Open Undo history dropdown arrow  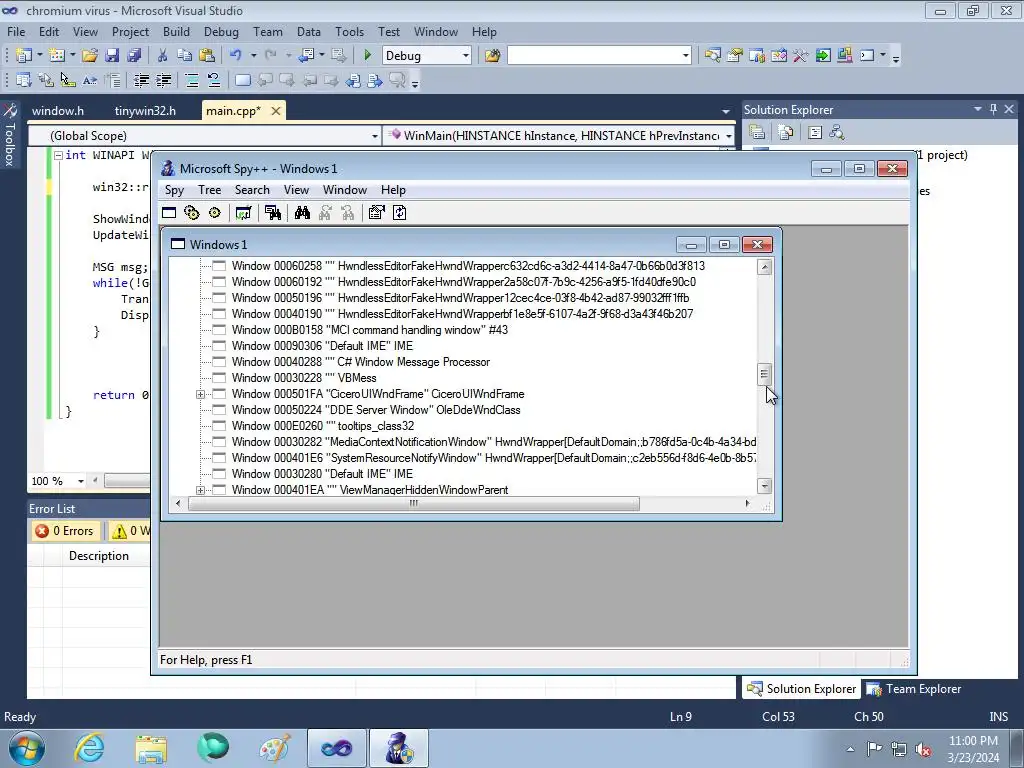pyautogui.click(x=253, y=56)
